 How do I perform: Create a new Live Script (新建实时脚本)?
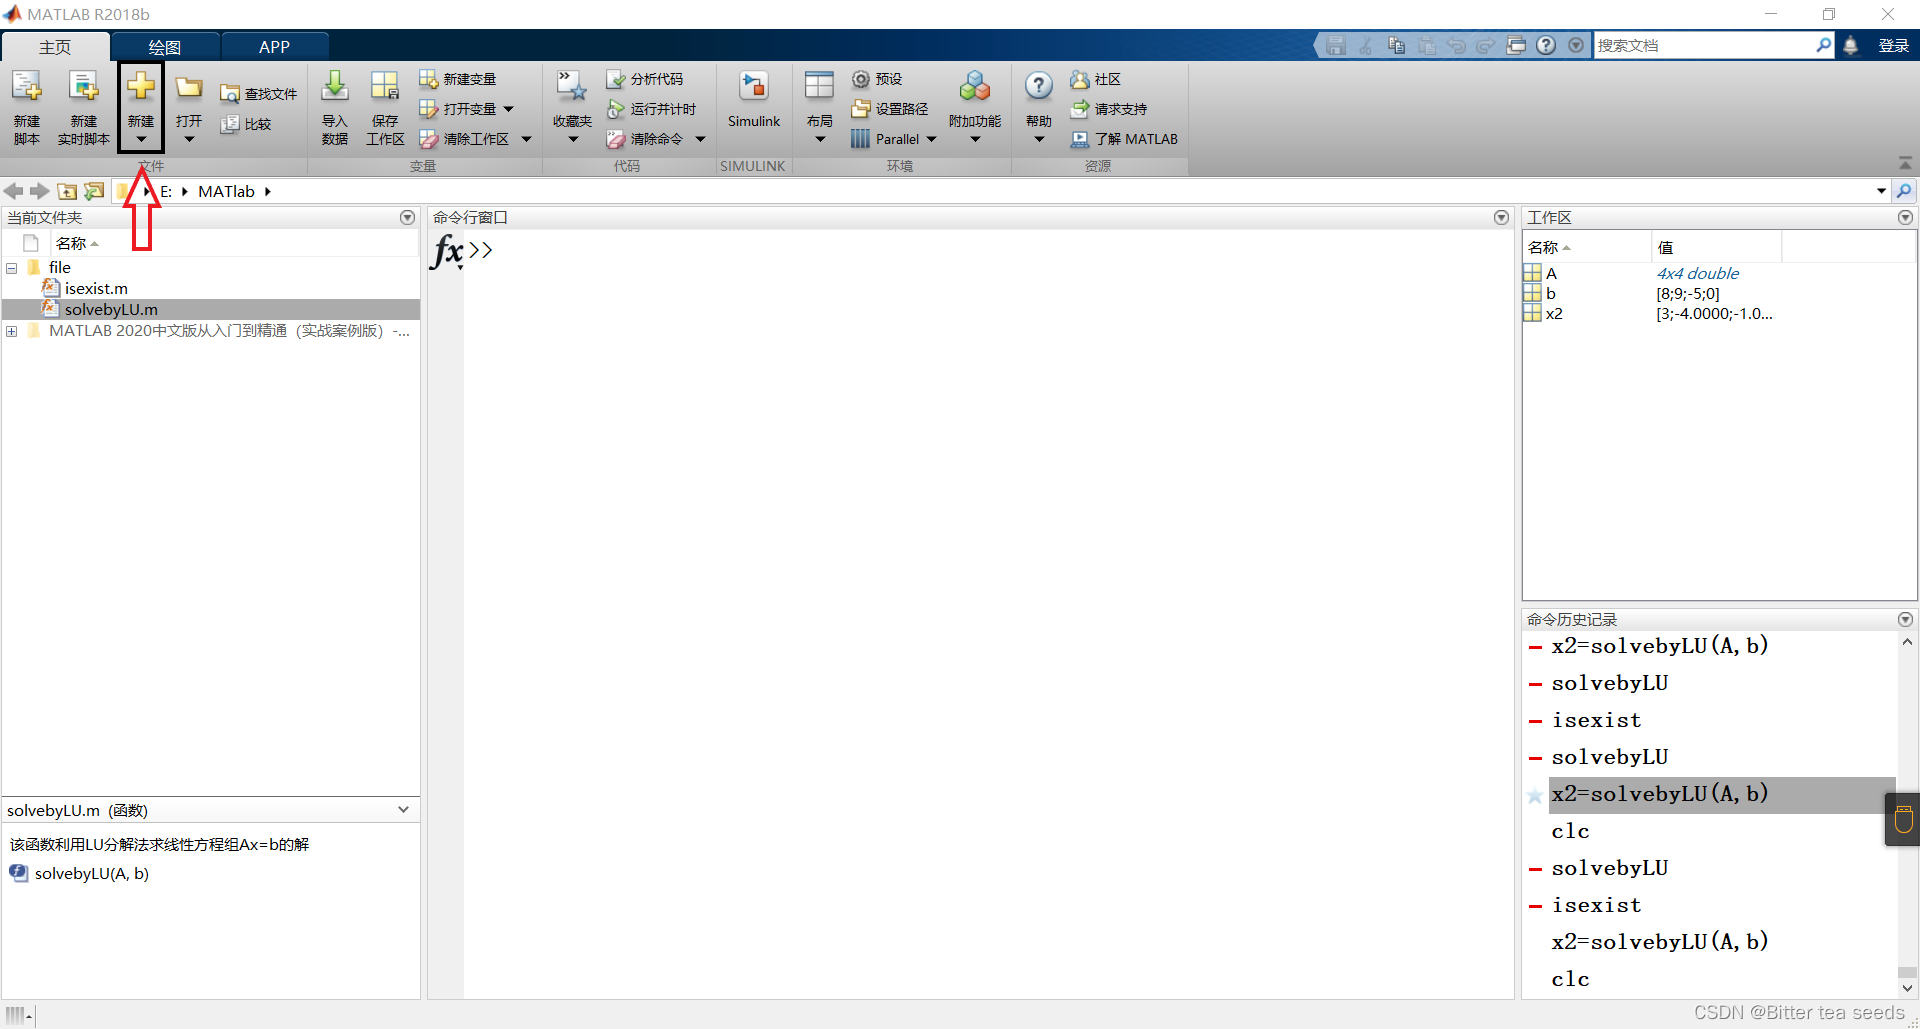tap(83, 107)
